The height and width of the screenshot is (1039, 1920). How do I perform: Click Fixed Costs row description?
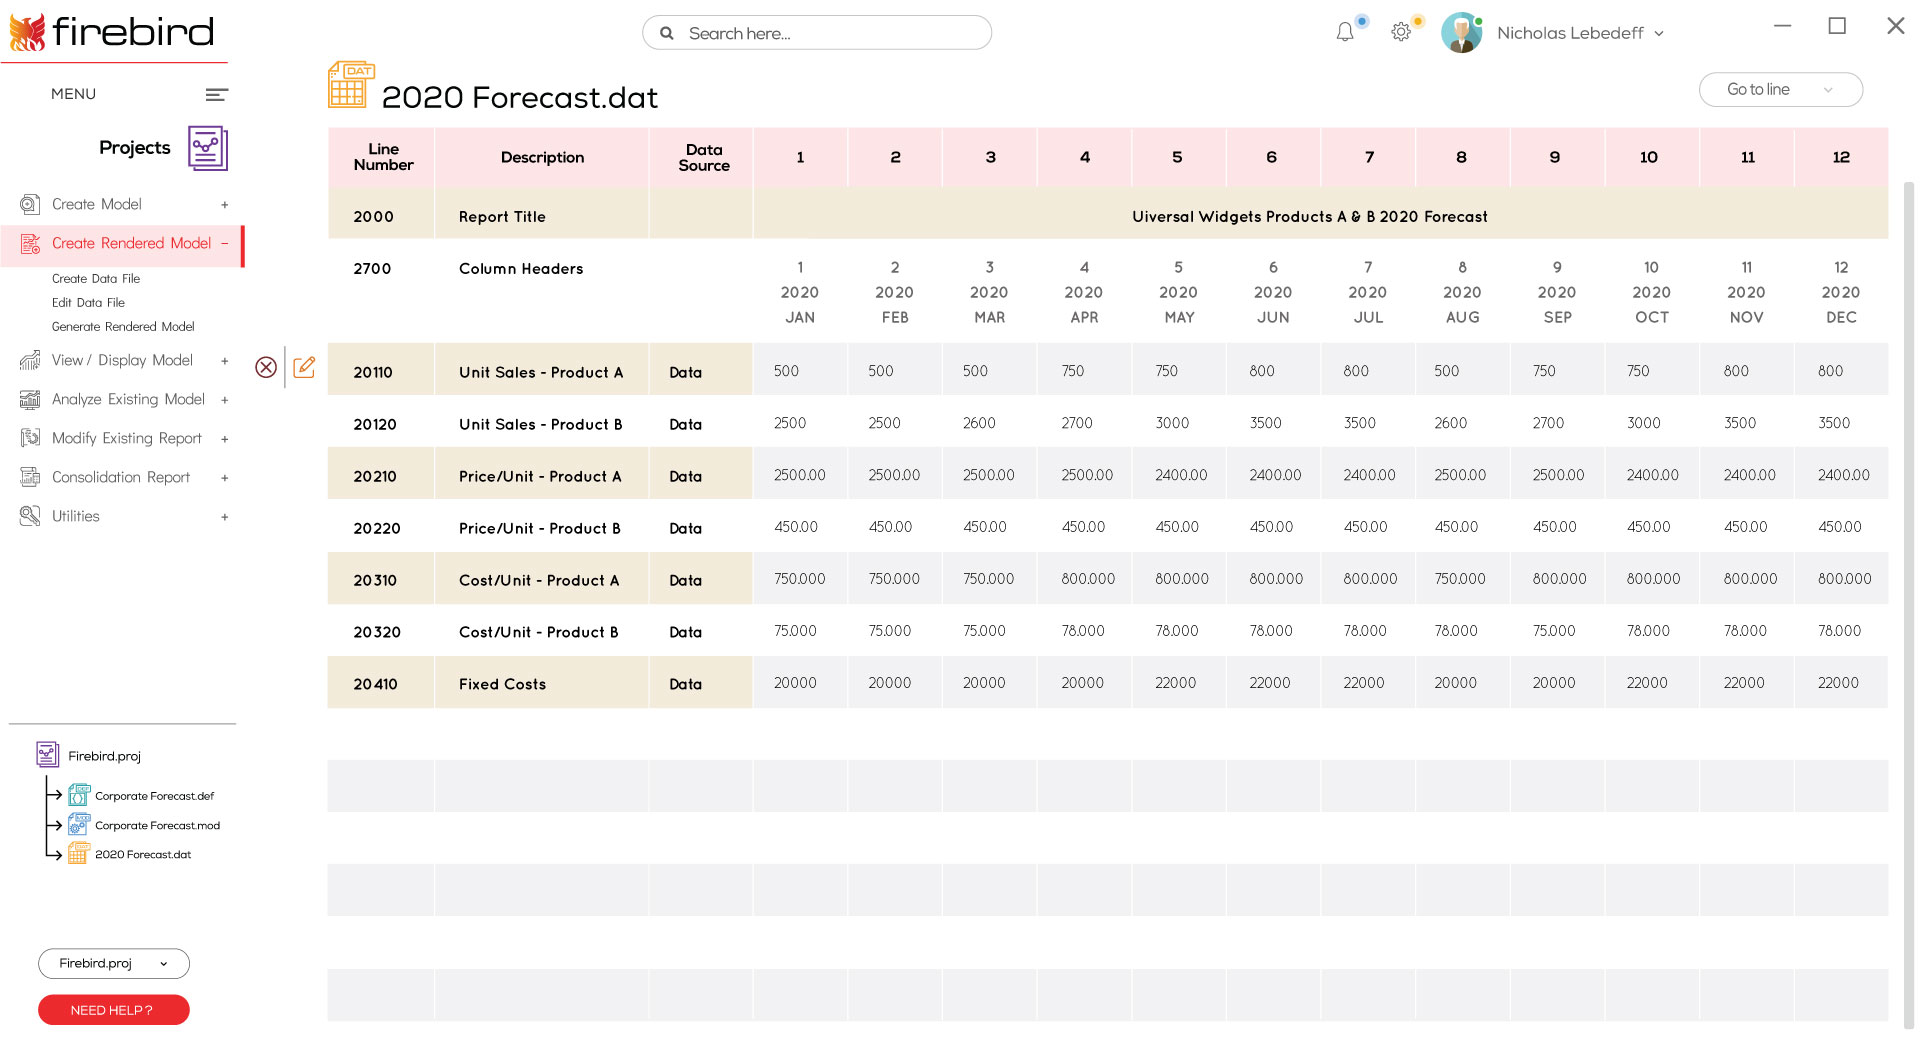point(503,684)
